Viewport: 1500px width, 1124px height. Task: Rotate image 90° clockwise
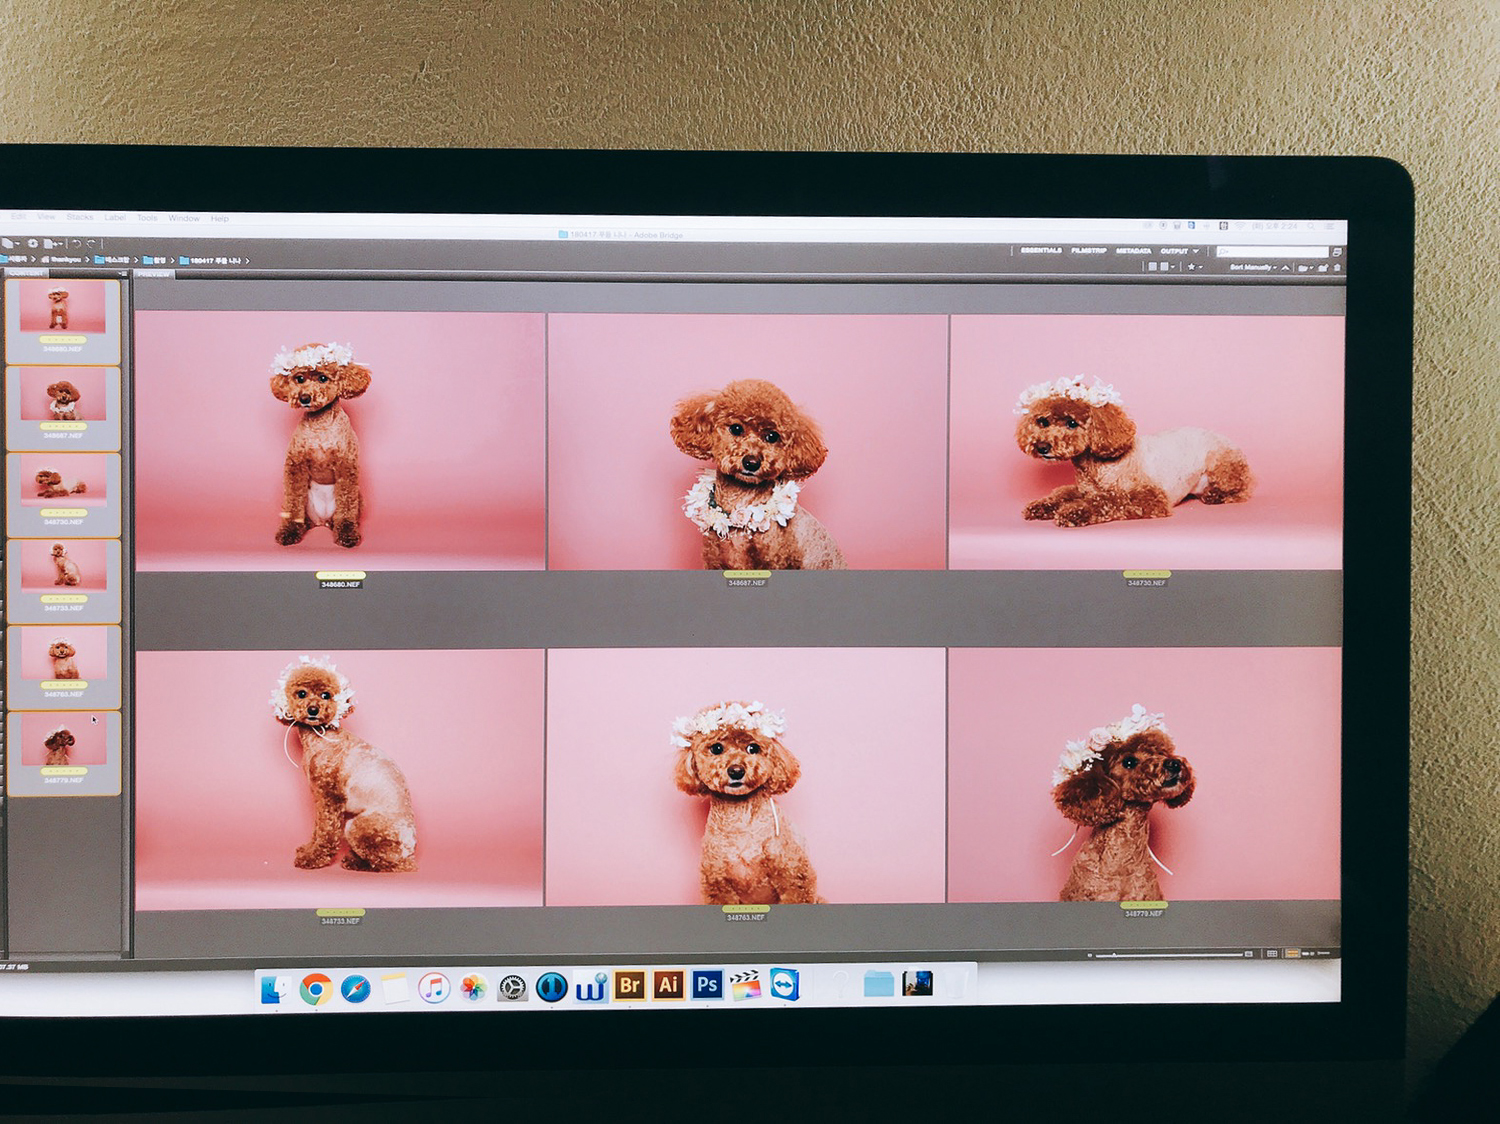[x=91, y=243]
